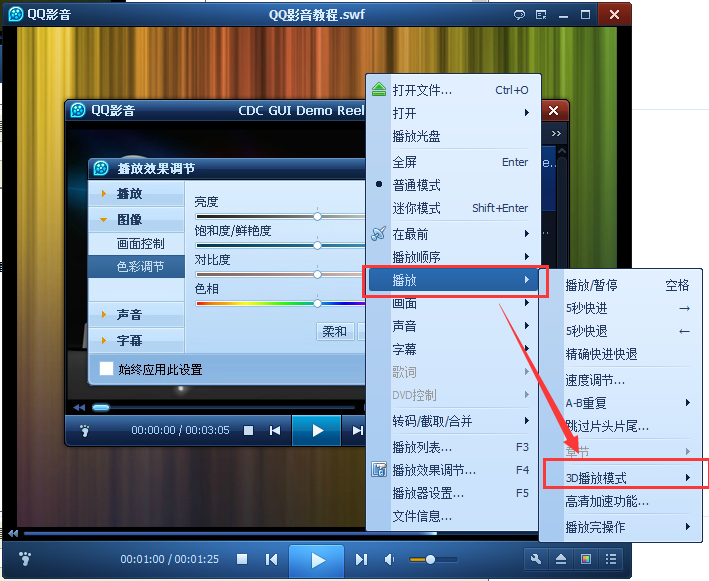709x581 pixels.
Task: Expand the 声音 section in effects sidebar
Action: [x=137, y=314]
